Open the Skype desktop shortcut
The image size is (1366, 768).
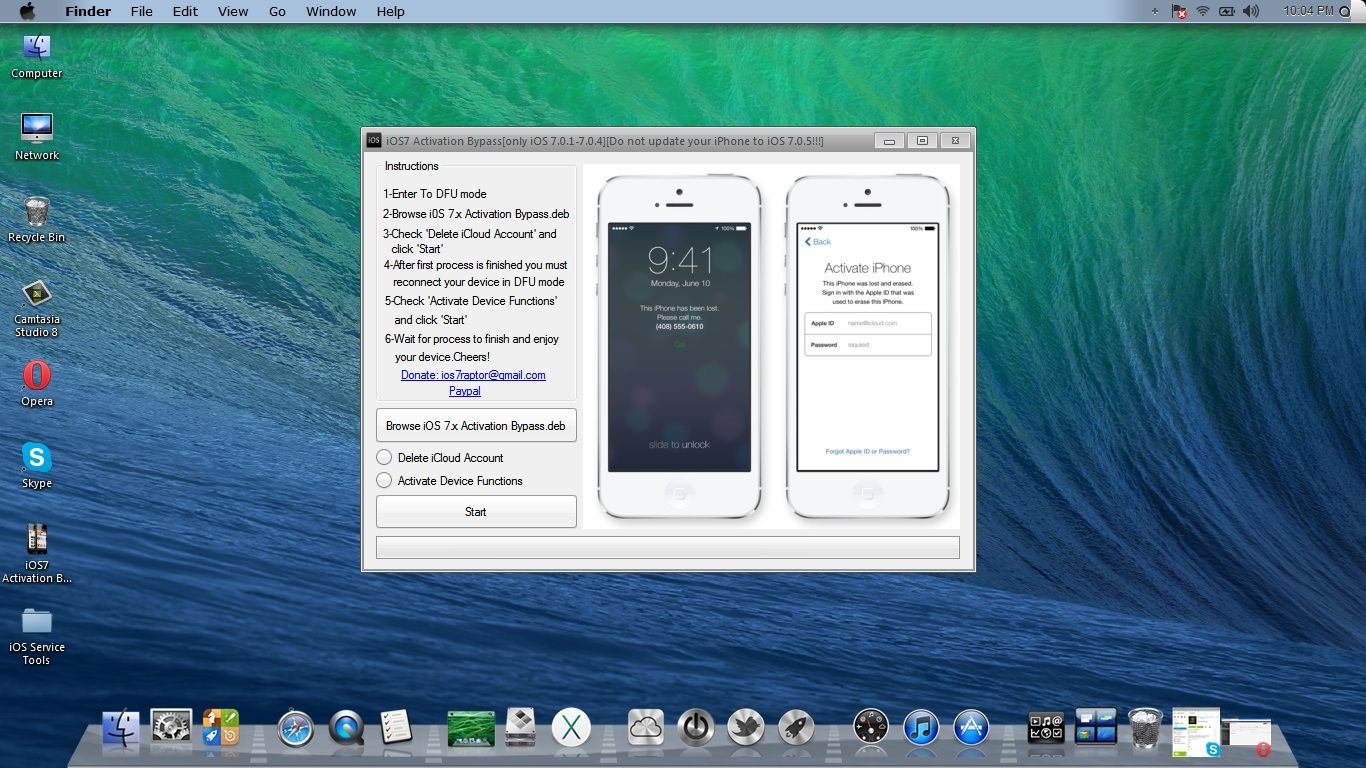point(37,459)
